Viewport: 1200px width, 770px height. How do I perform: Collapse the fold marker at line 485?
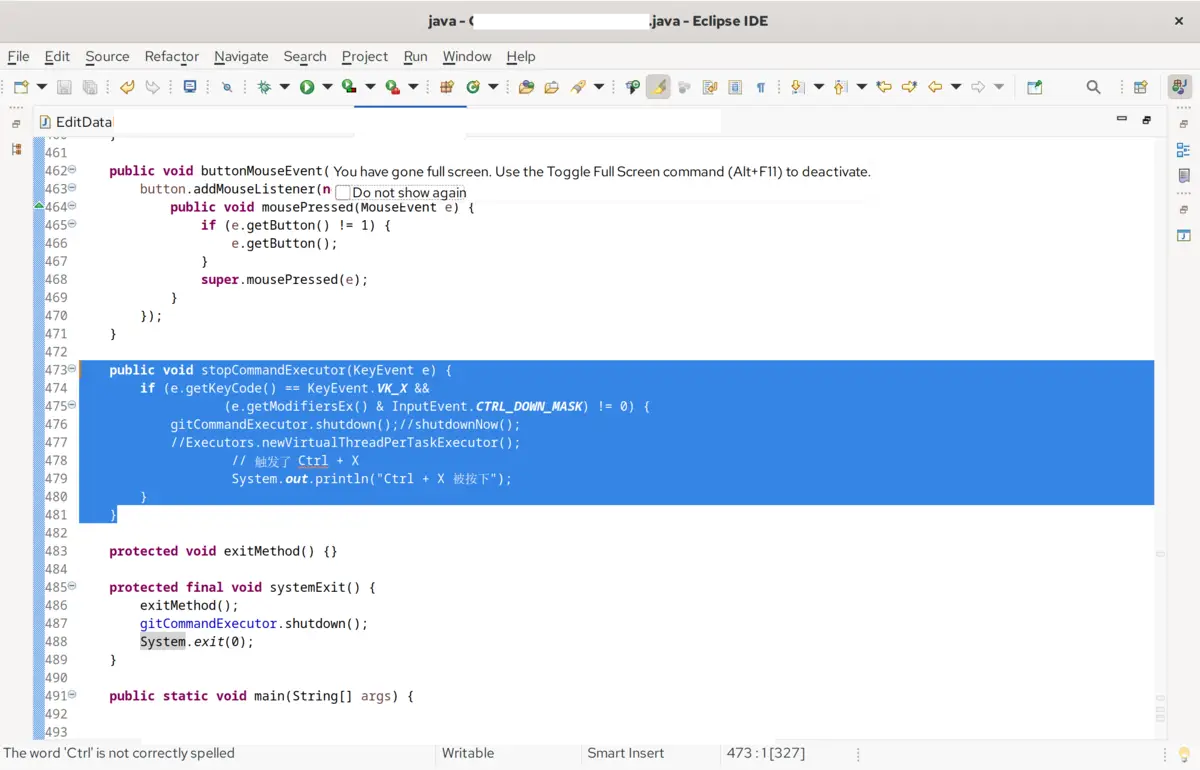72,586
